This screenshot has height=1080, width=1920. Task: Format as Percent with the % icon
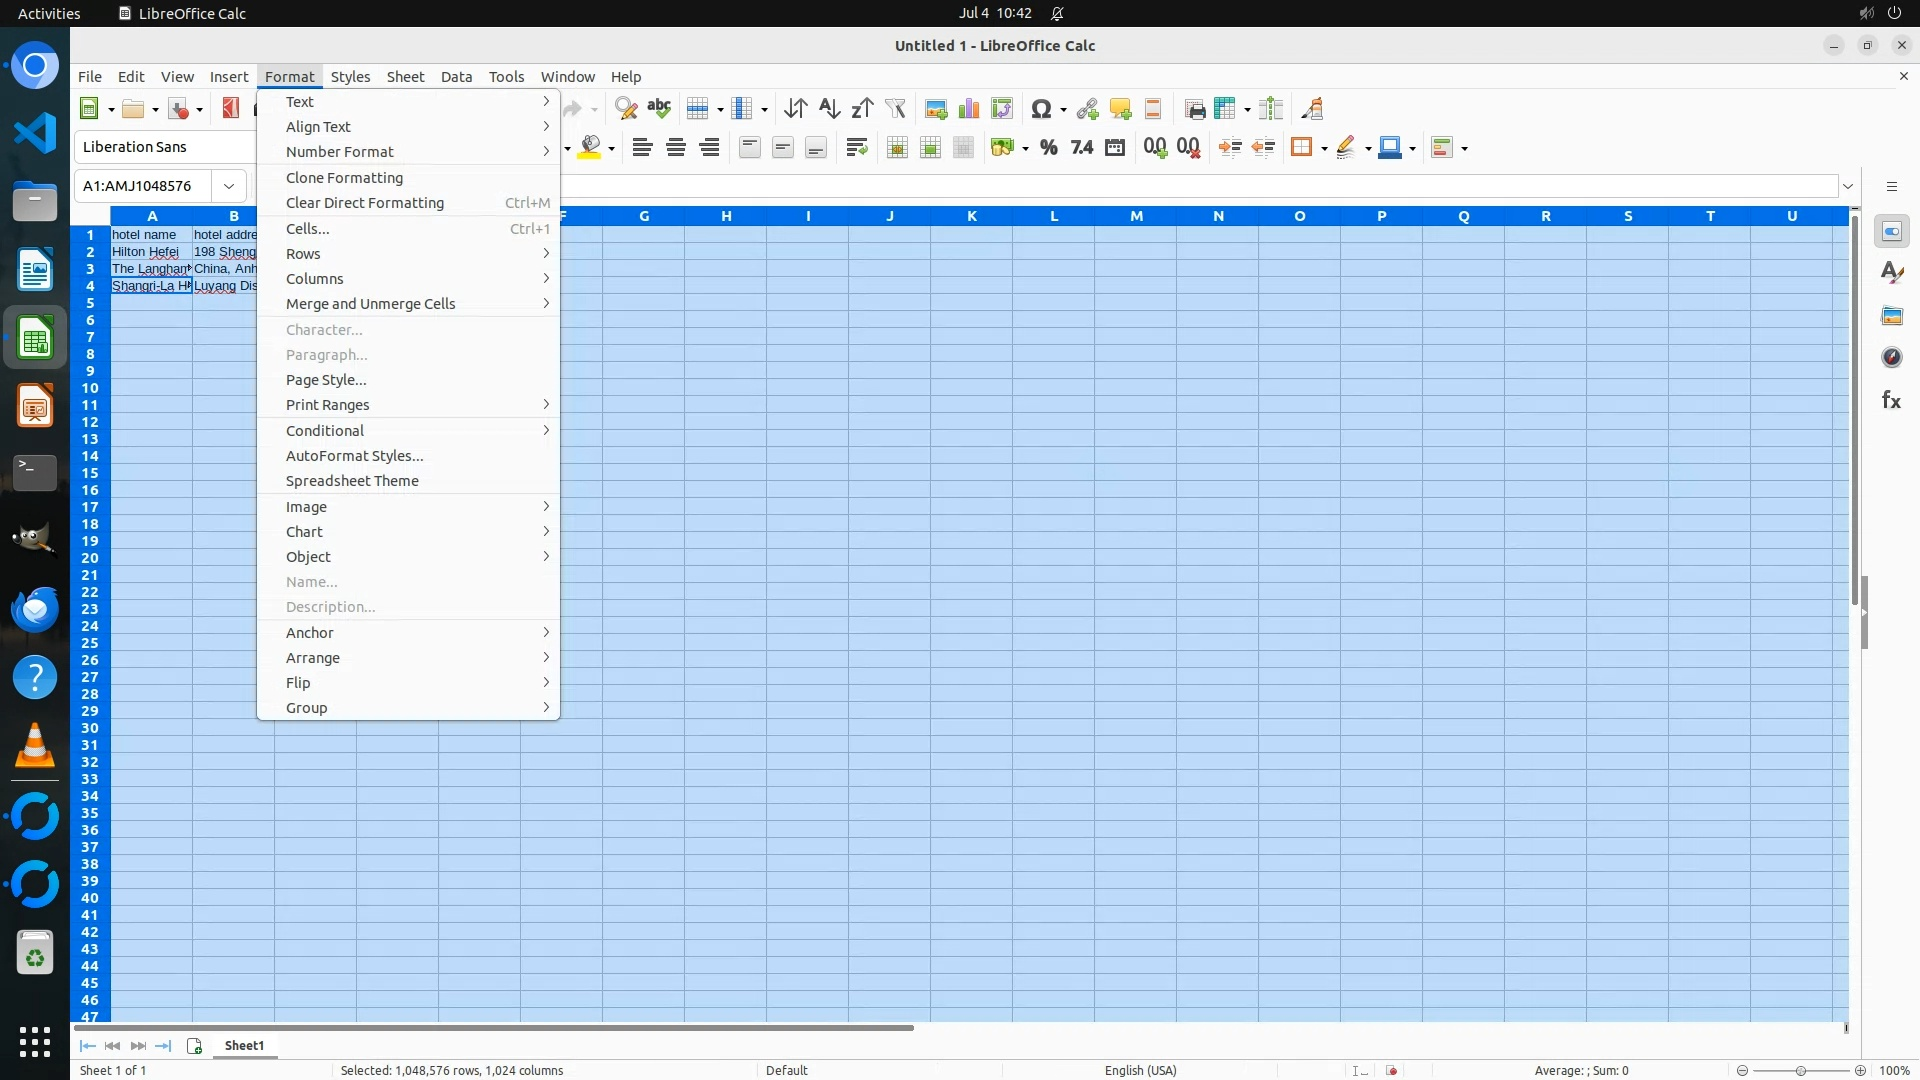[1048, 148]
